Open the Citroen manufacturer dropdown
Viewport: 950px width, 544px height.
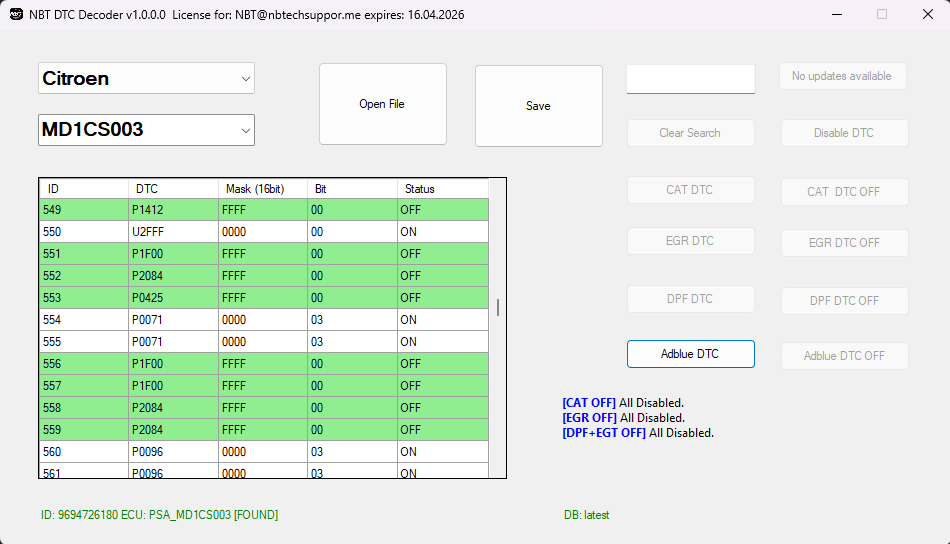tap(146, 78)
